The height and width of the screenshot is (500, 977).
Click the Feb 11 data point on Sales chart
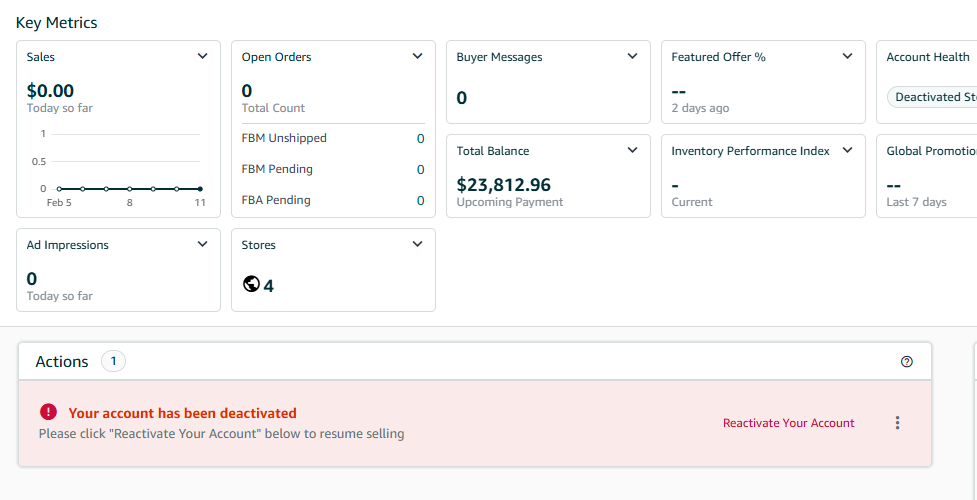[x=200, y=188]
